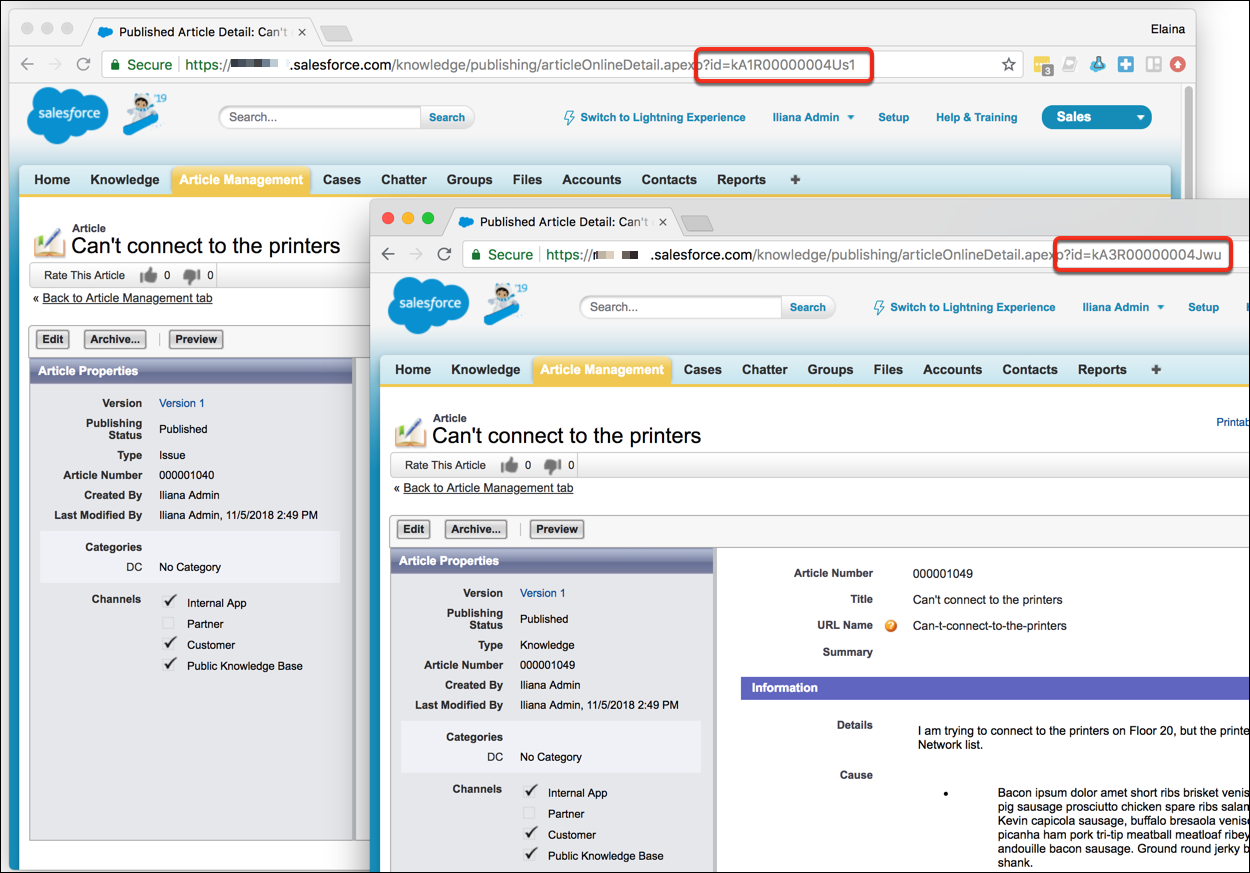Click the Preview button in back window

point(196,339)
